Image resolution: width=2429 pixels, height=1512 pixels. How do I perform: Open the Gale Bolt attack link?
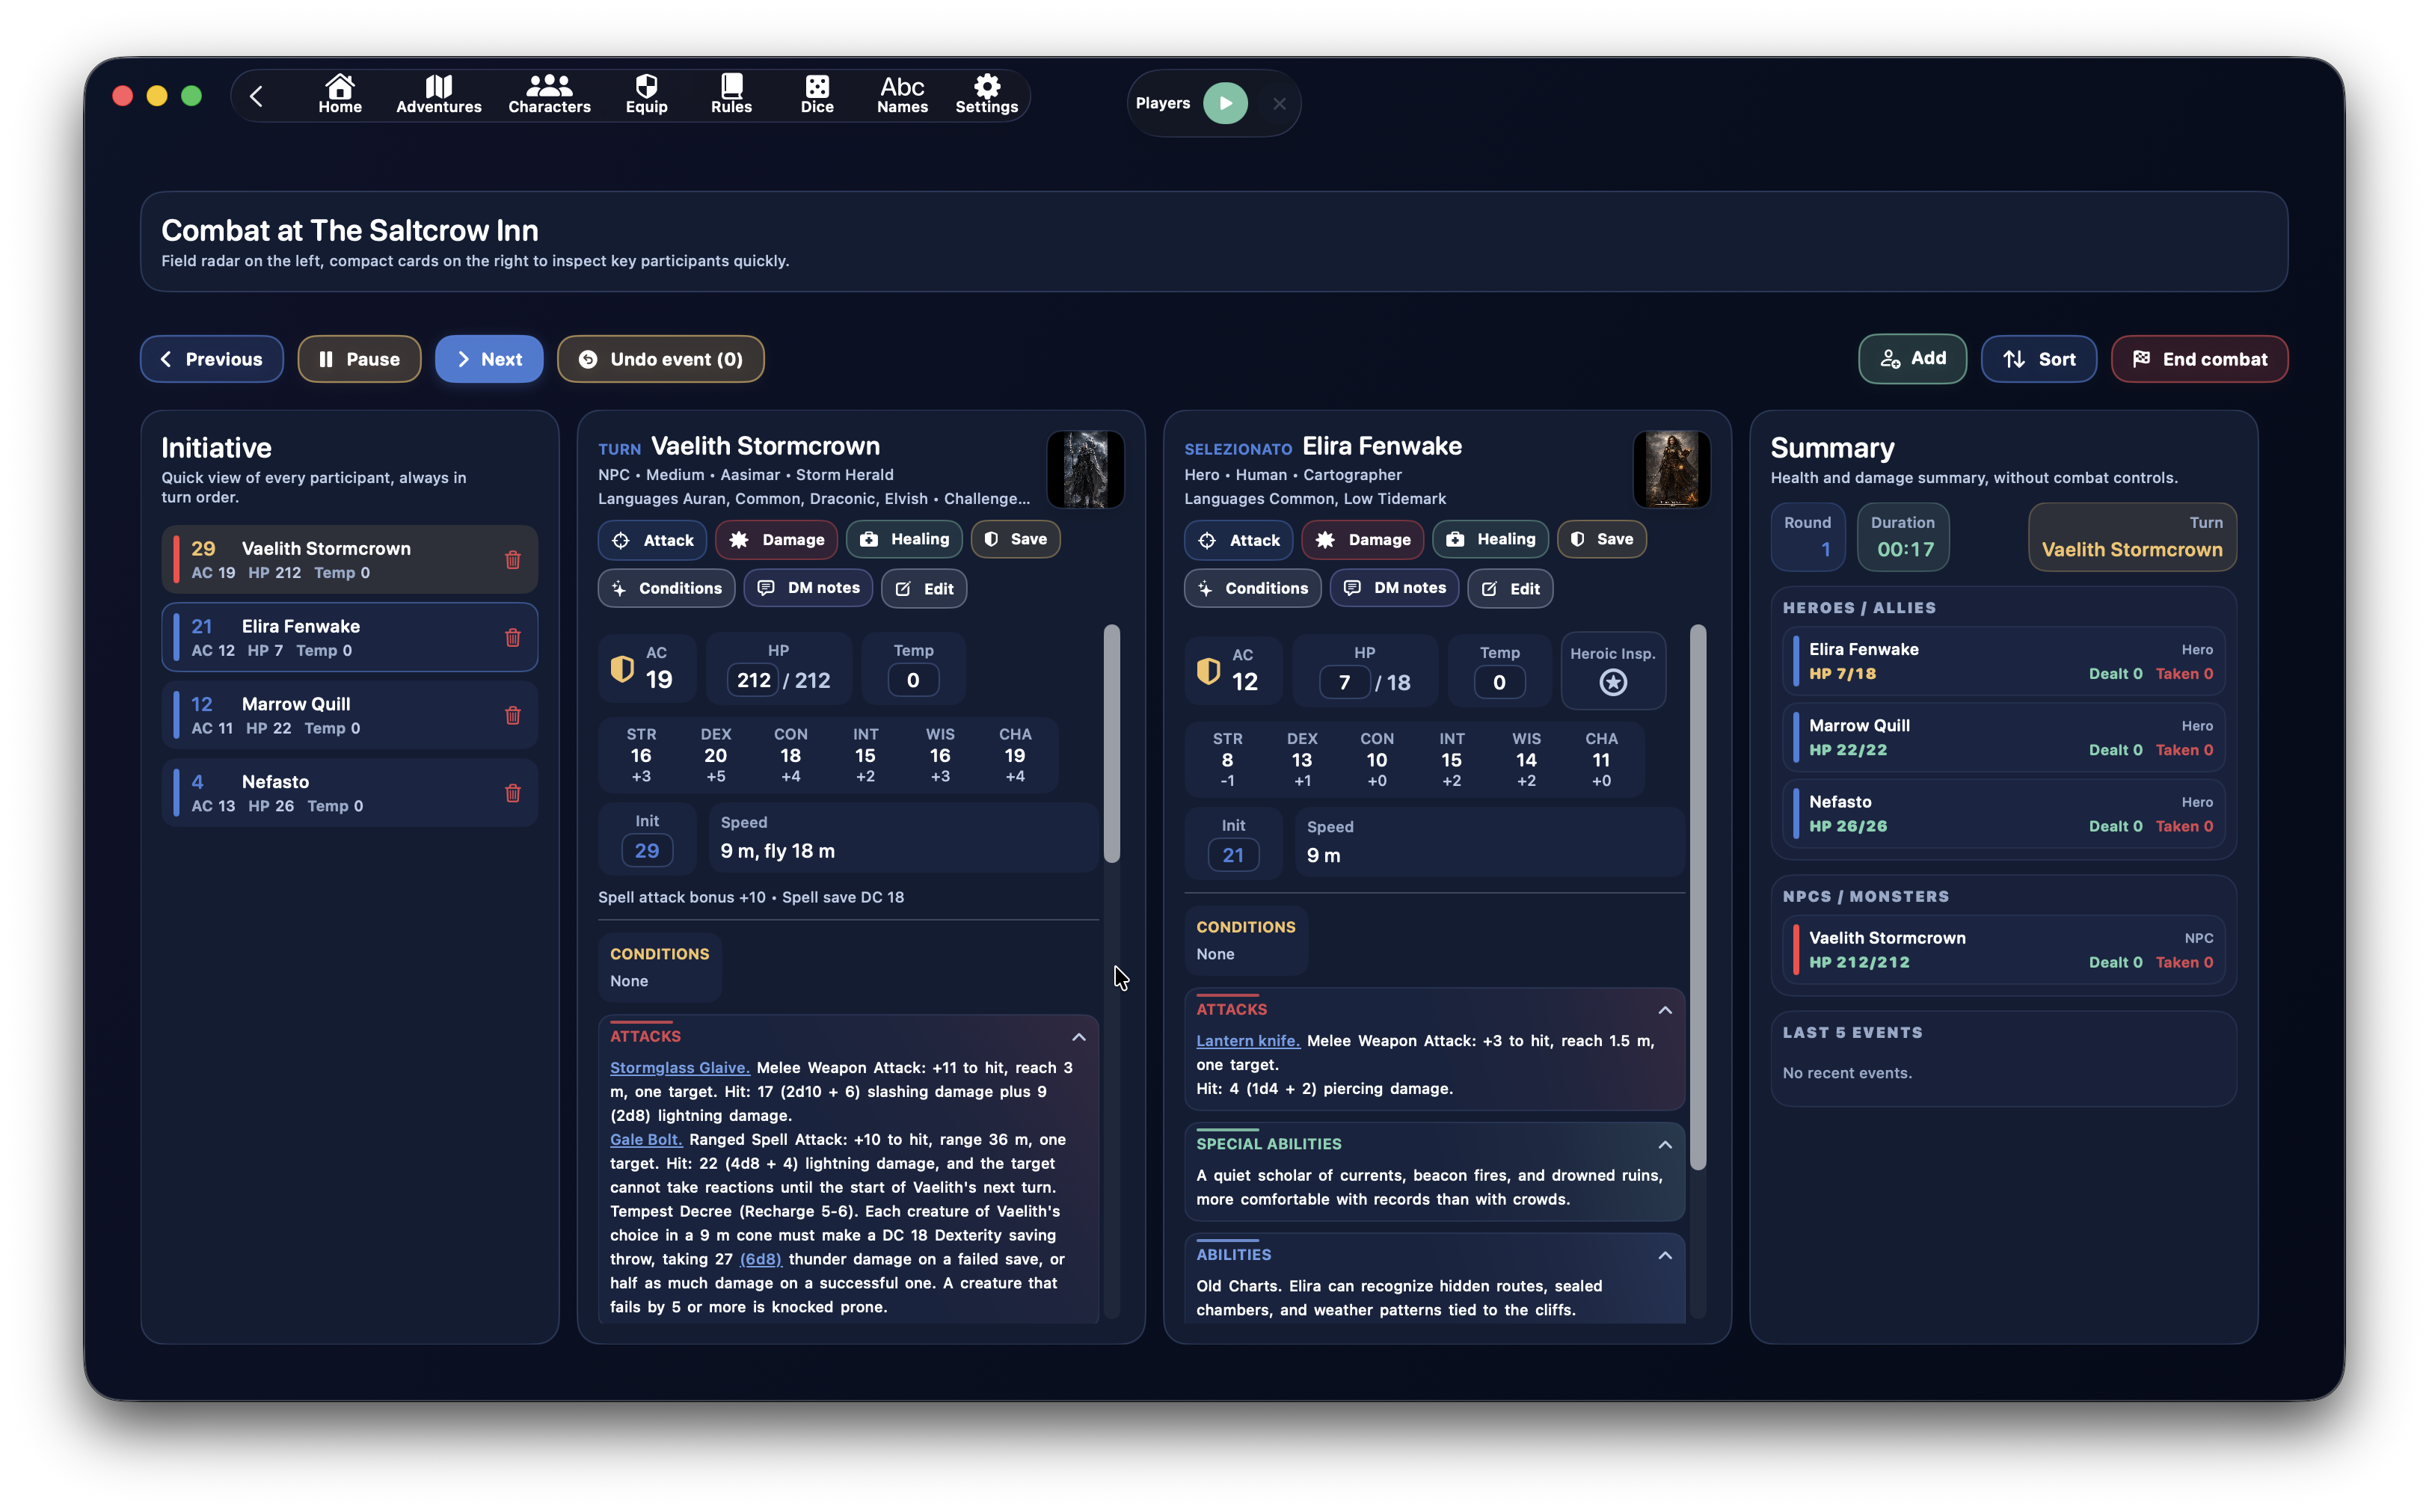click(x=645, y=1139)
